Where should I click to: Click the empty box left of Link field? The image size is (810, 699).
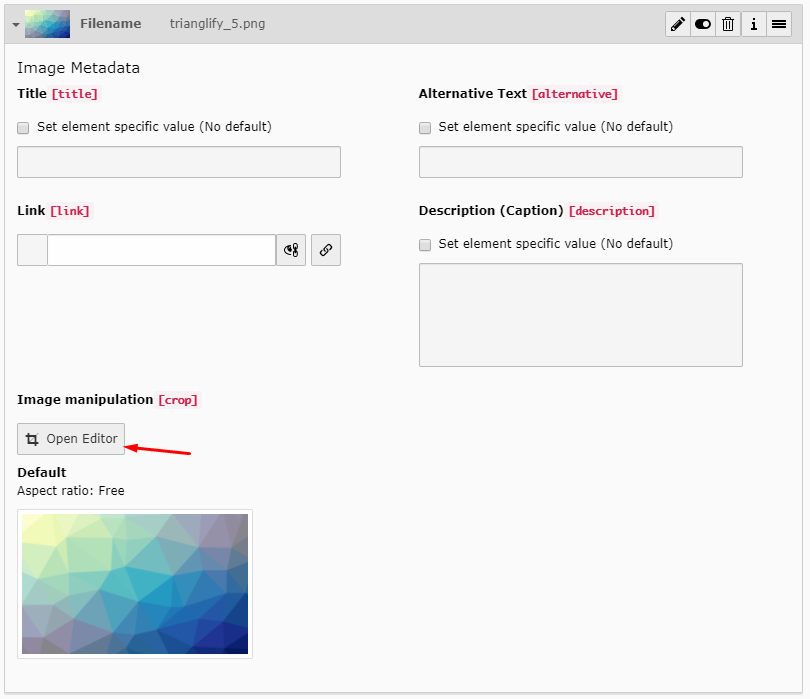coord(32,250)
